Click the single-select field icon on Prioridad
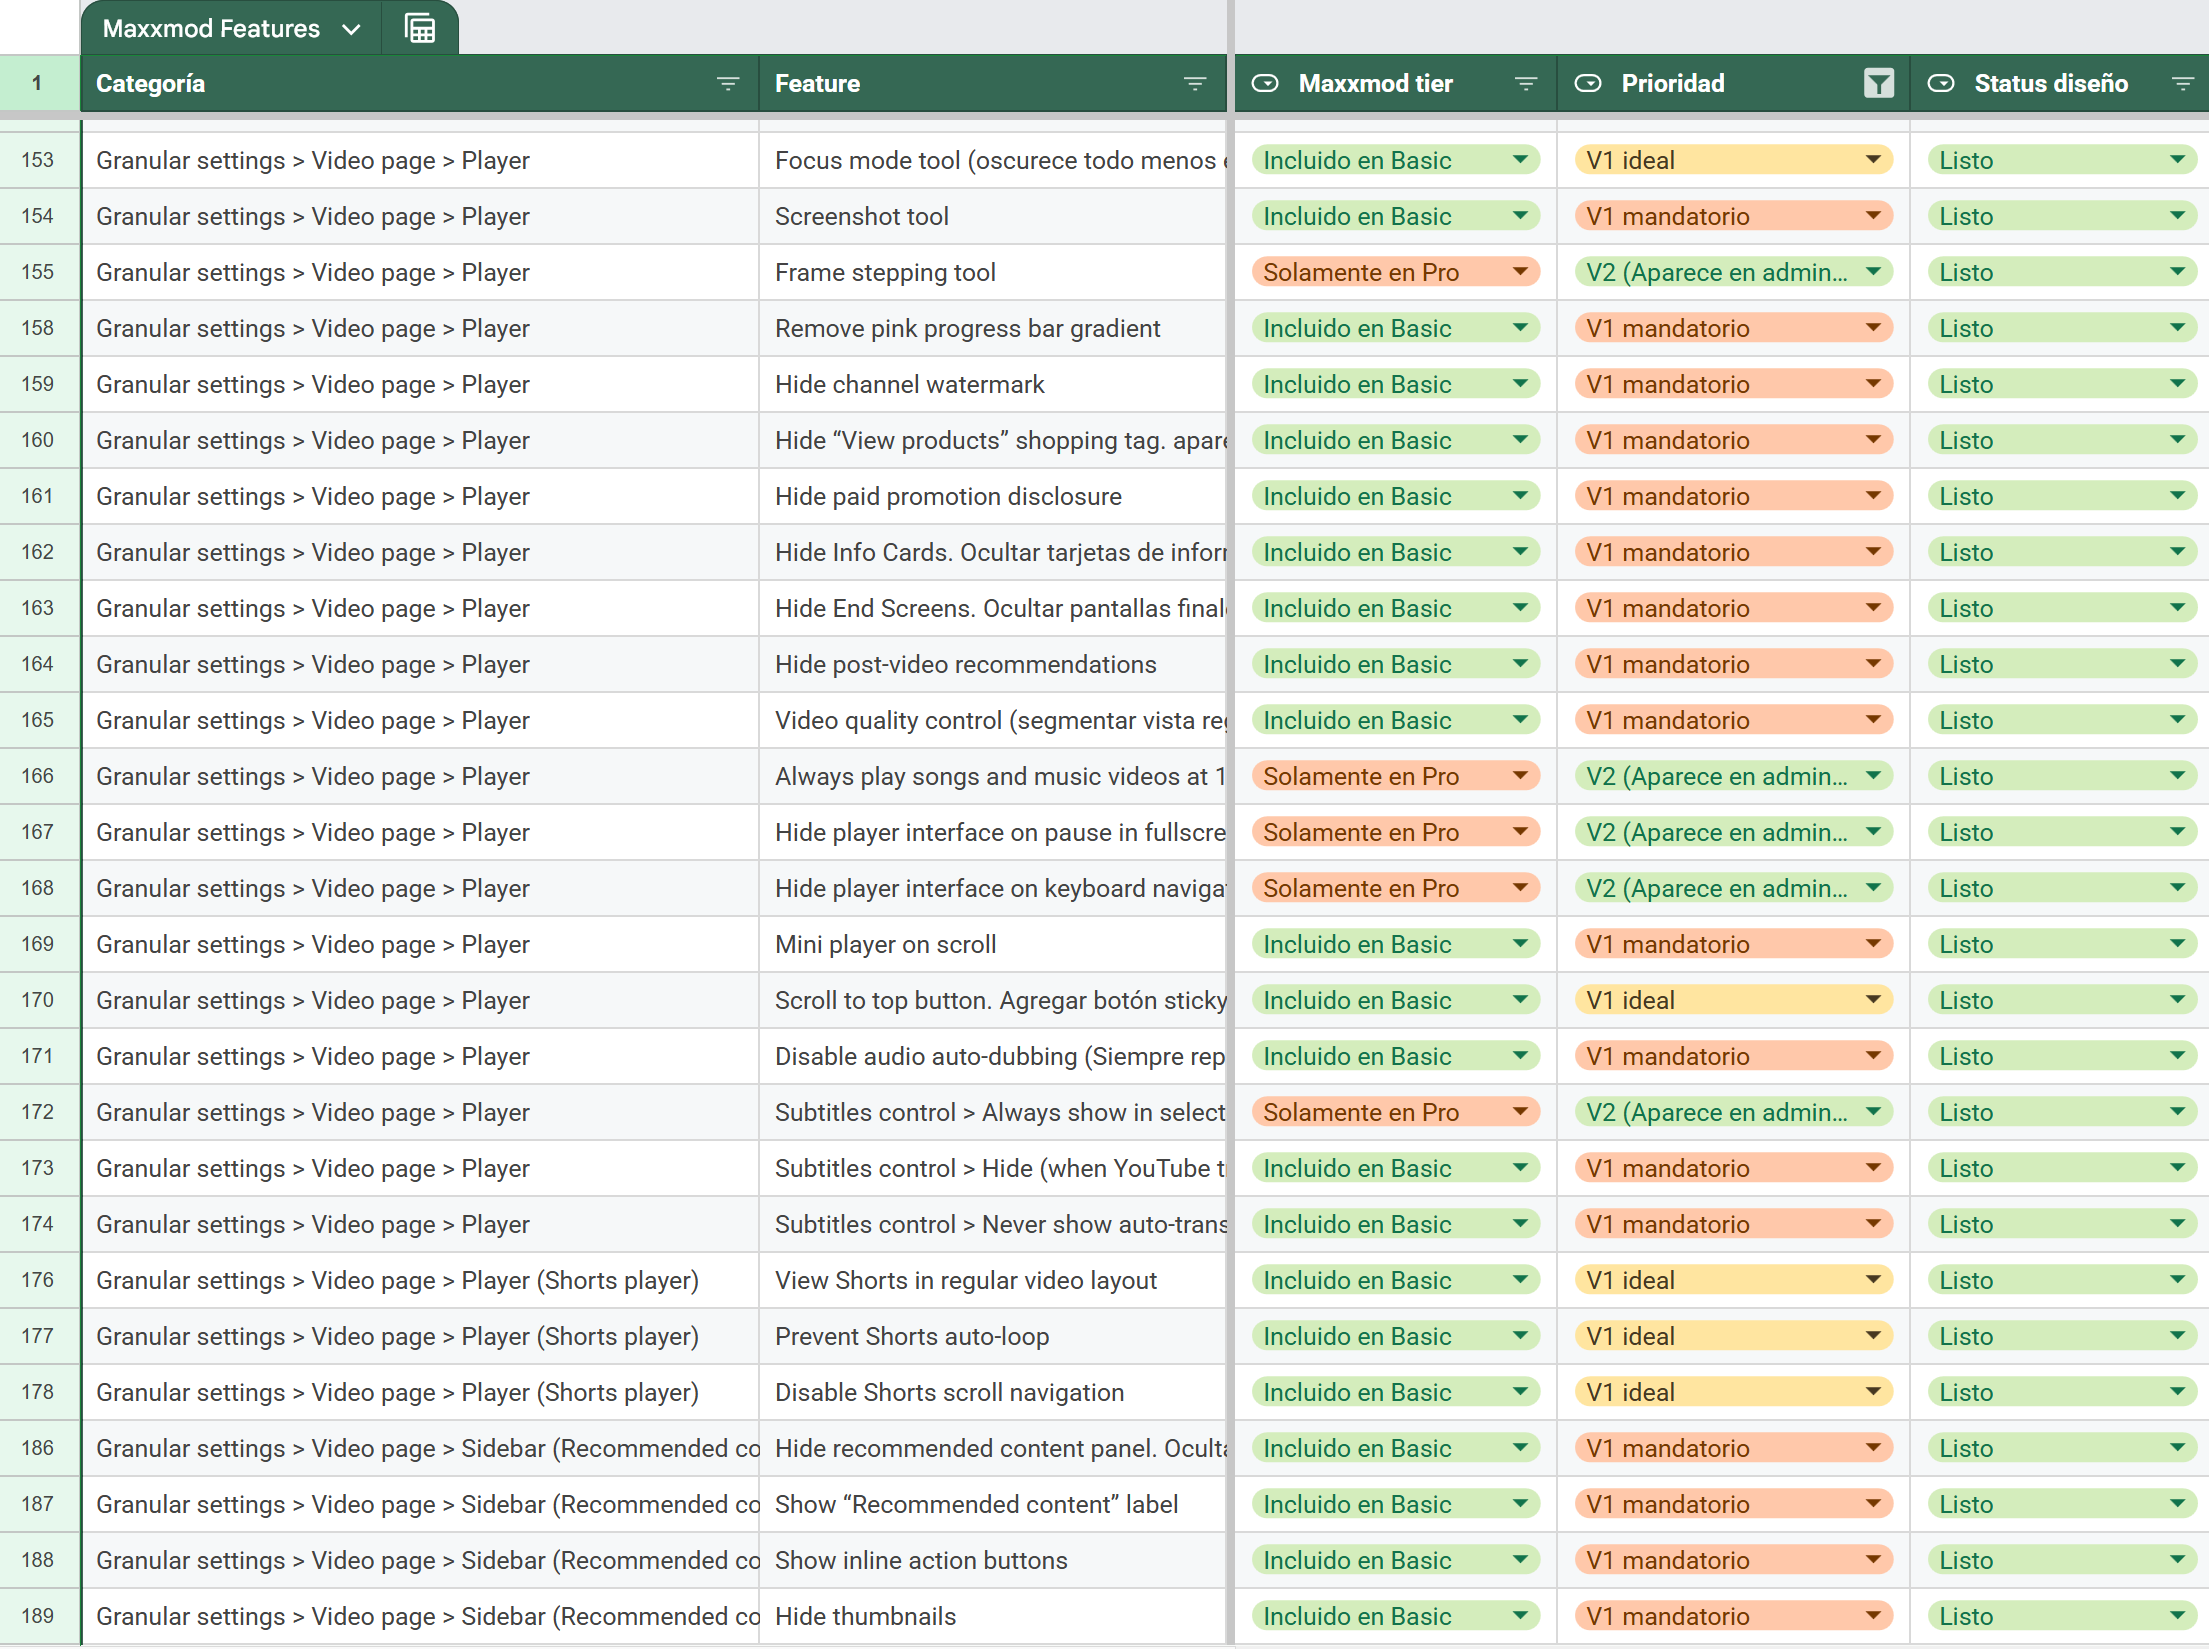 pyautogui.click(x=1589, y=83)
